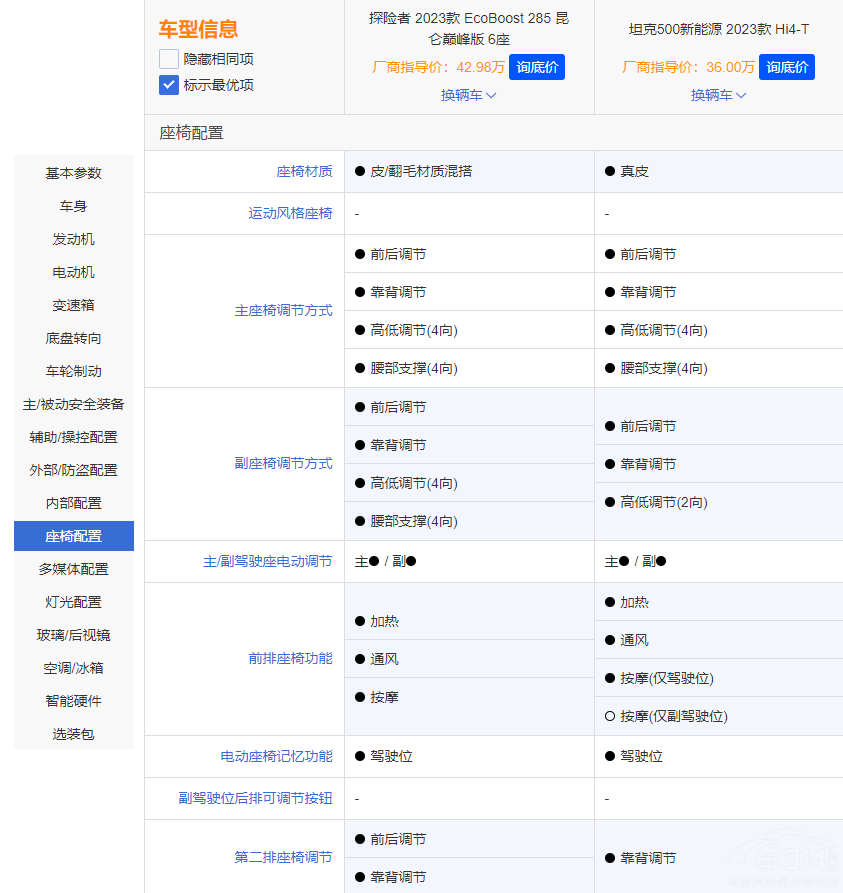The image size is (843, 893).
Task: Click the 座椅材质 parameter link
Action: click(x=305, y=171)
